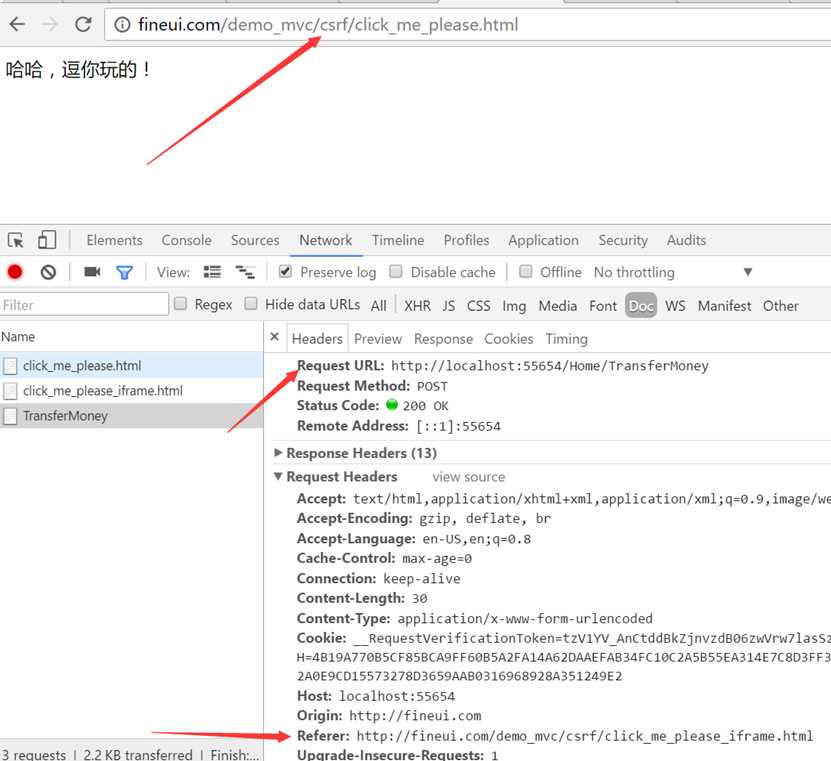Screen dimensions: 831x761
Task: Activate the inspect element picker icon
Action: click(x=15, y=240)
